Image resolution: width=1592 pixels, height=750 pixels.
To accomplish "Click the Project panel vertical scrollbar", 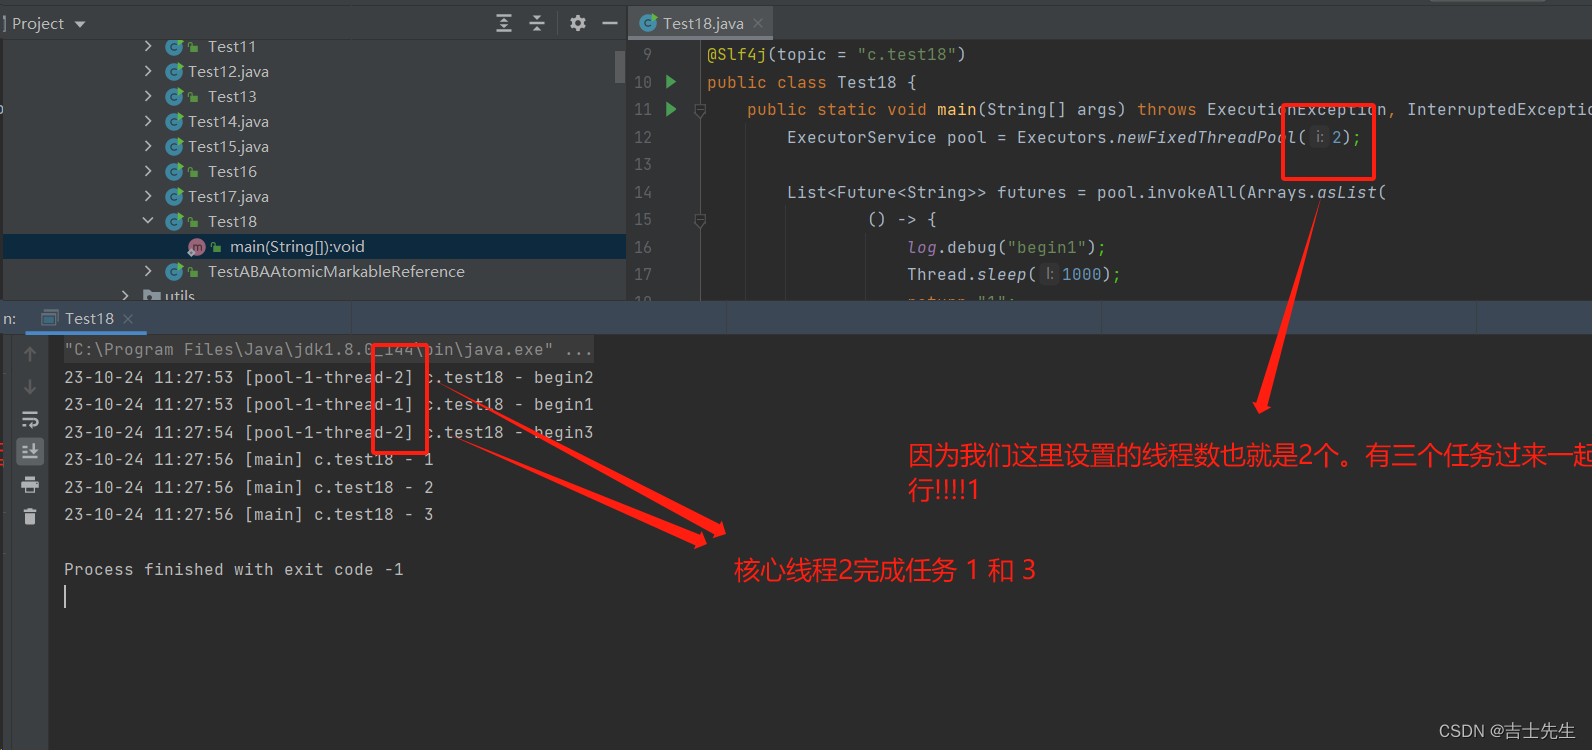I will 619,65.
